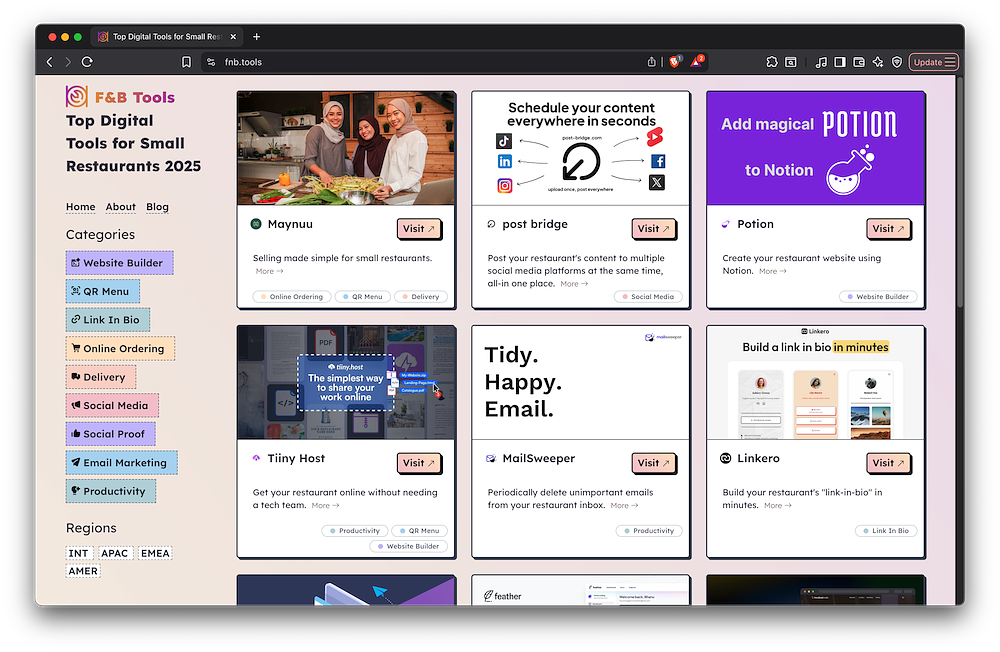Toggle the APAC region filter
The width and height of the screenshot is (1000, 652).
[114, 553]
